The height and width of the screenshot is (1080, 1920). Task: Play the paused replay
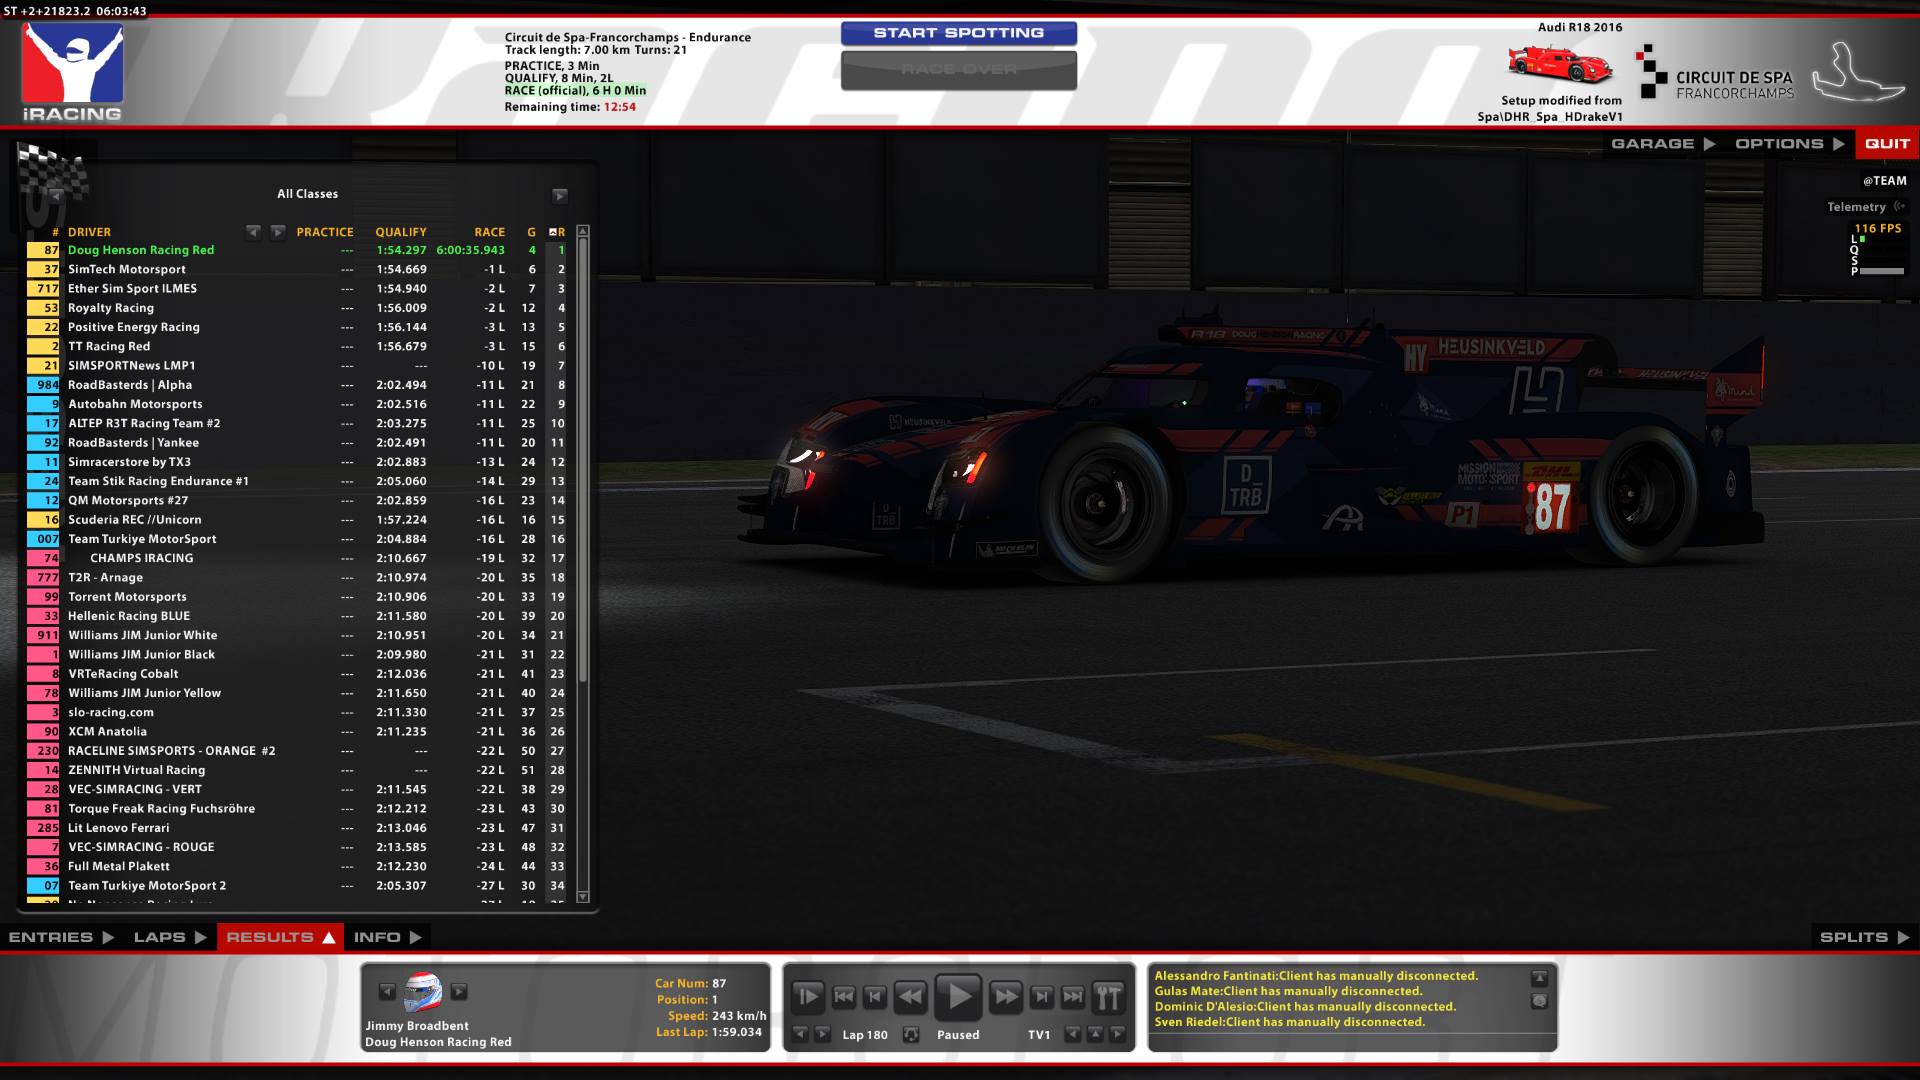[x=958, y=996]
